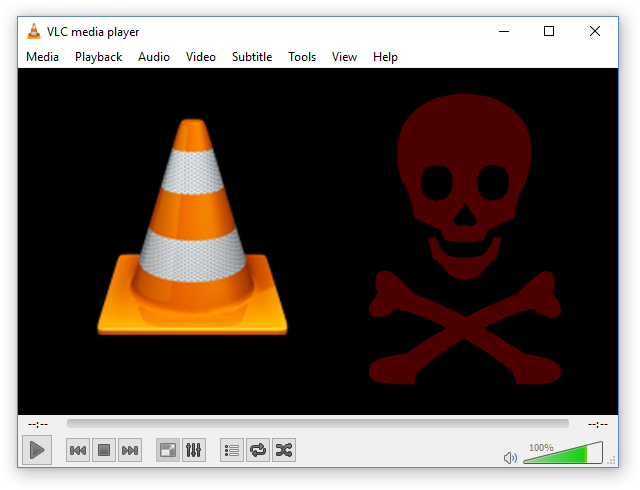
Task: Open the Help menu
Action: point(385,57)
